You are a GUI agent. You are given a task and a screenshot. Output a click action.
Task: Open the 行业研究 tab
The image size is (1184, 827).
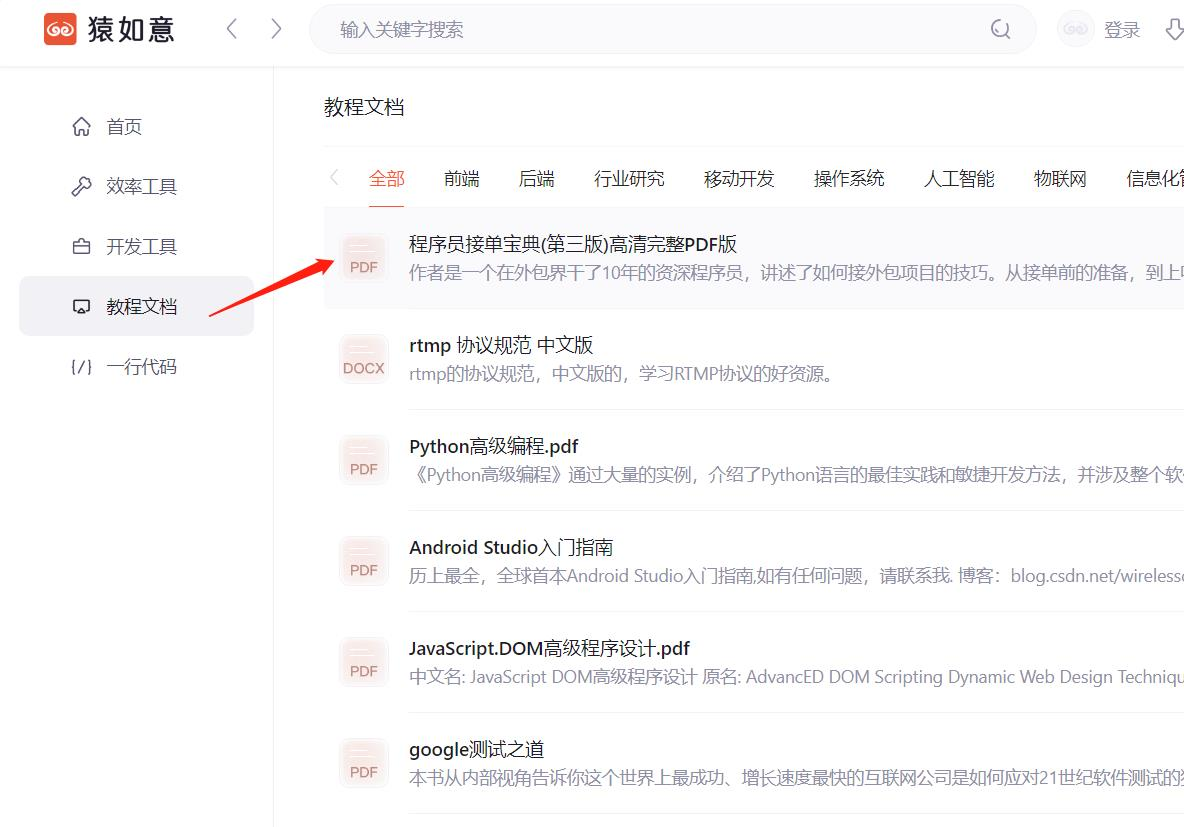point(629,179)
